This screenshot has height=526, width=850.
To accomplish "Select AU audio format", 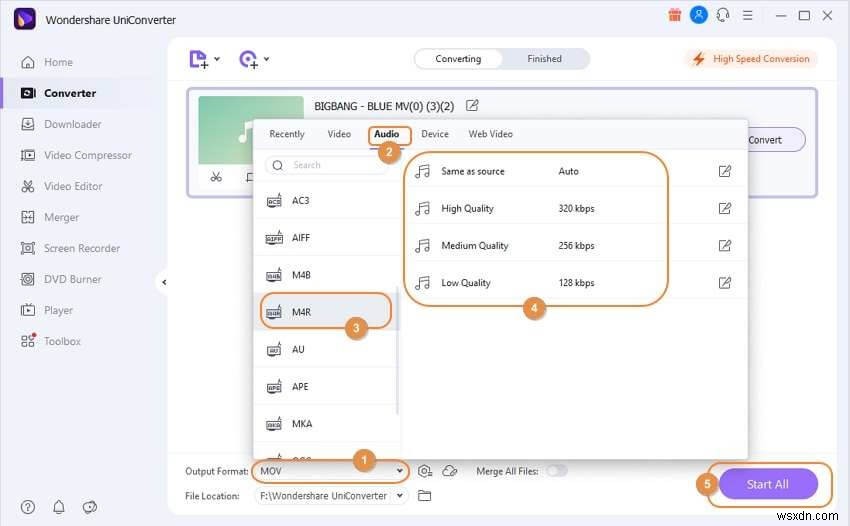I will (326, 349).
